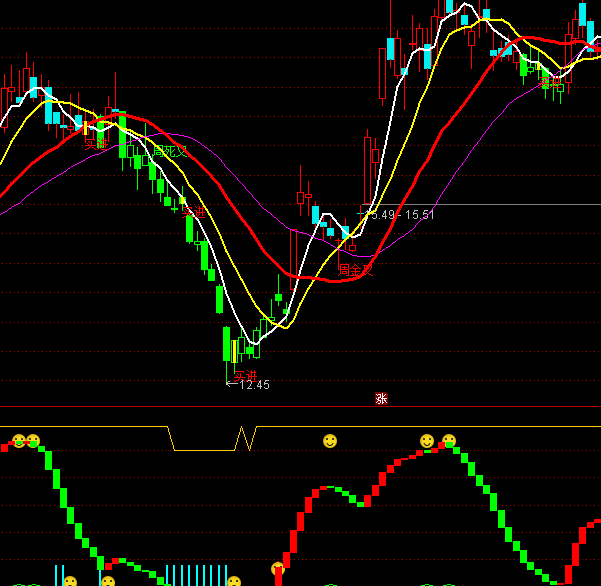
Task: Click the red divider between chart and indicator pane
Action: click(x=300, y=406)
